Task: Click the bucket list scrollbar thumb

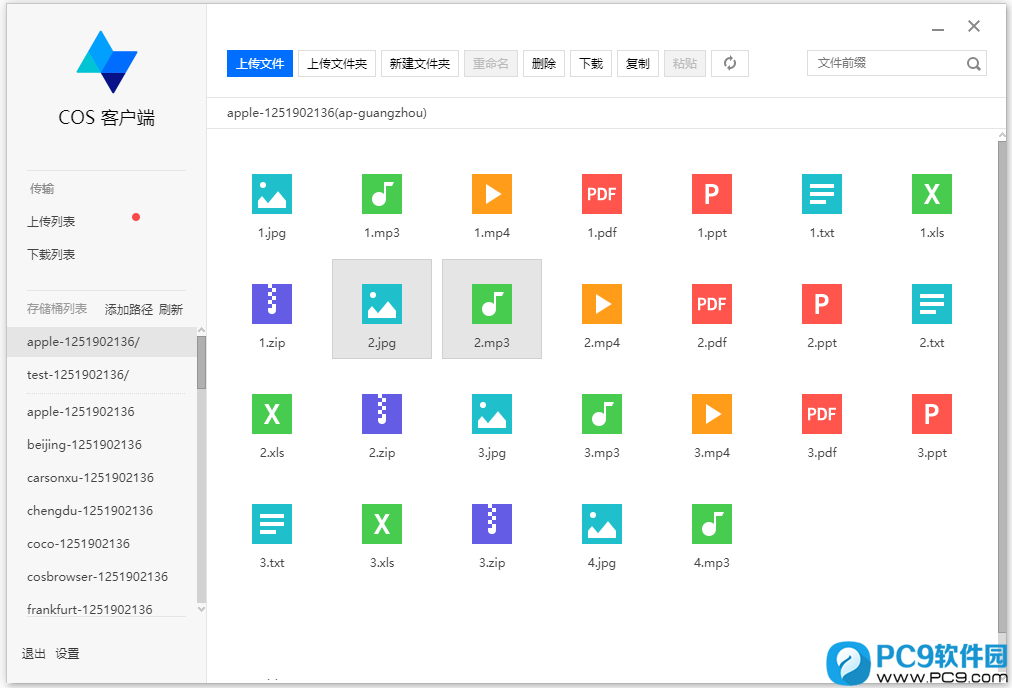Action: click(201, 362)
